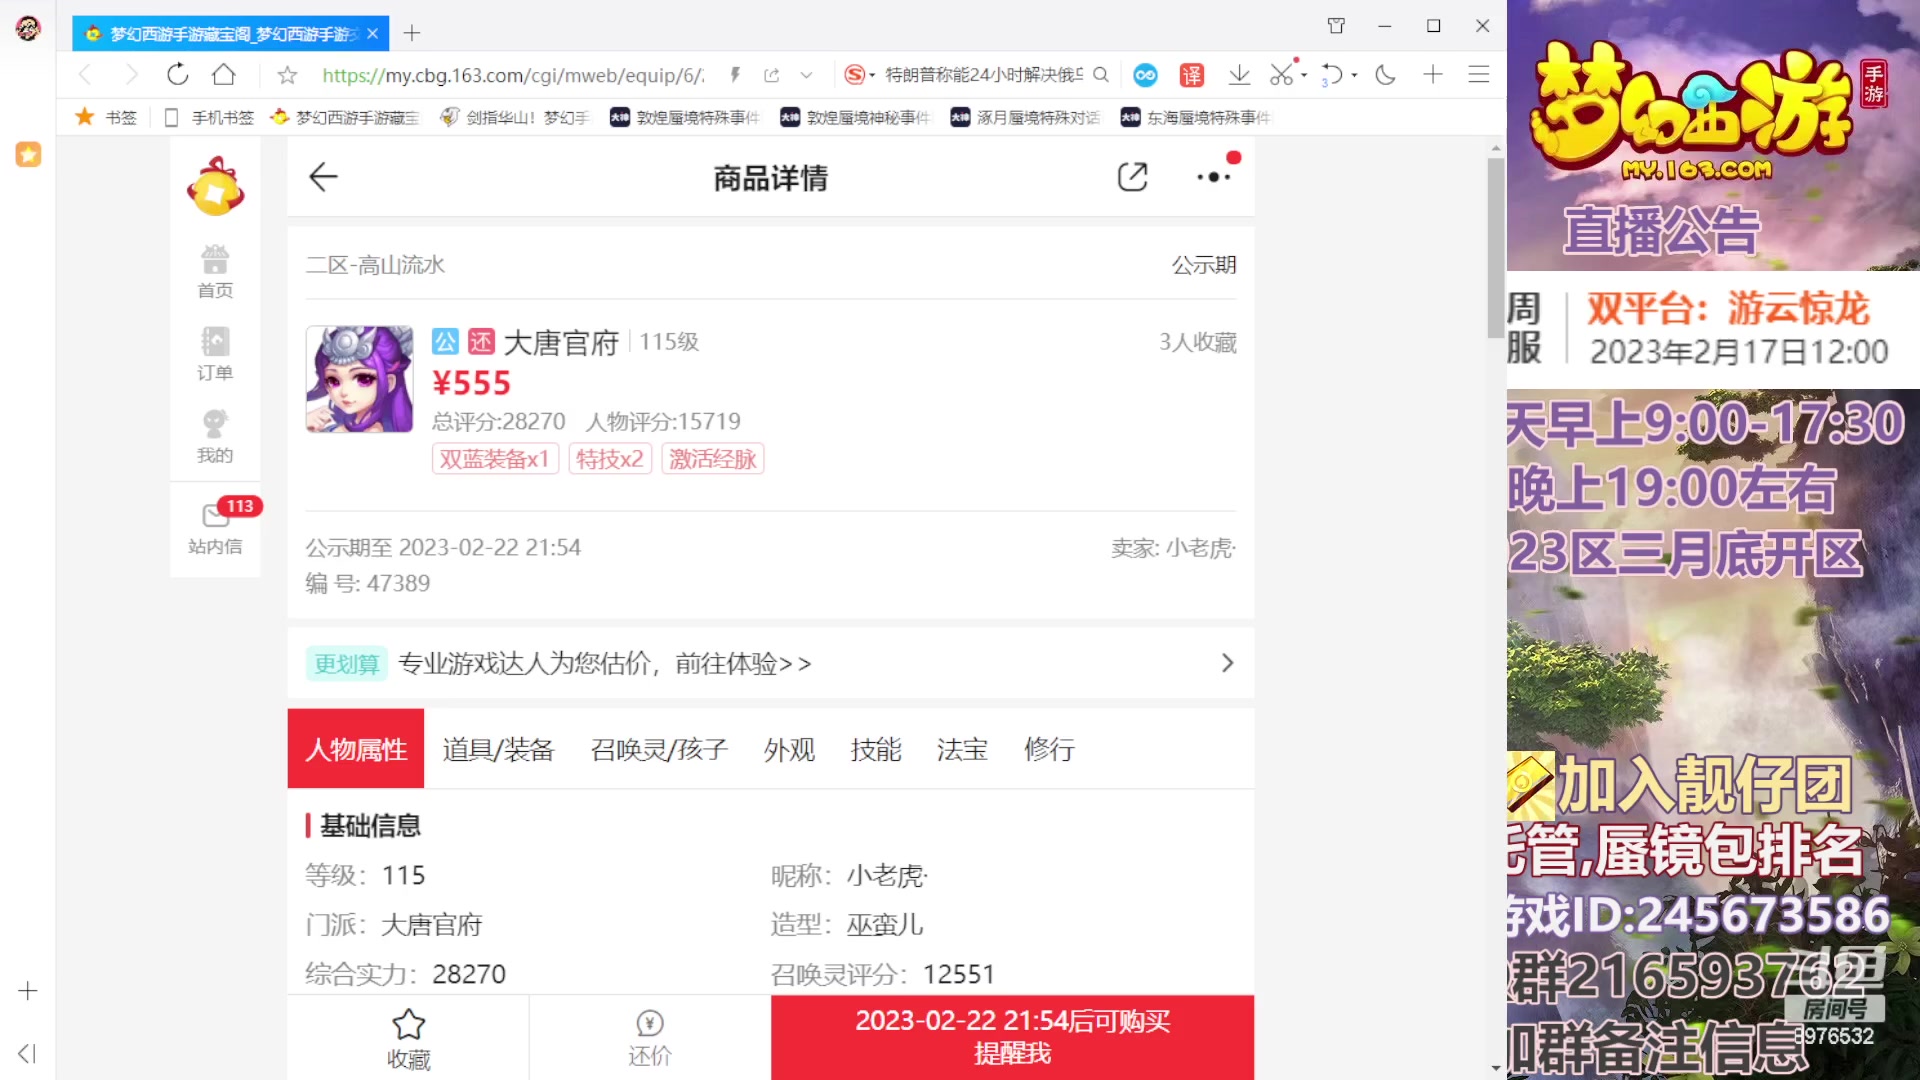Go to browser home page icon
This screenshot has height=1080, width=1920.
[224, 74]
